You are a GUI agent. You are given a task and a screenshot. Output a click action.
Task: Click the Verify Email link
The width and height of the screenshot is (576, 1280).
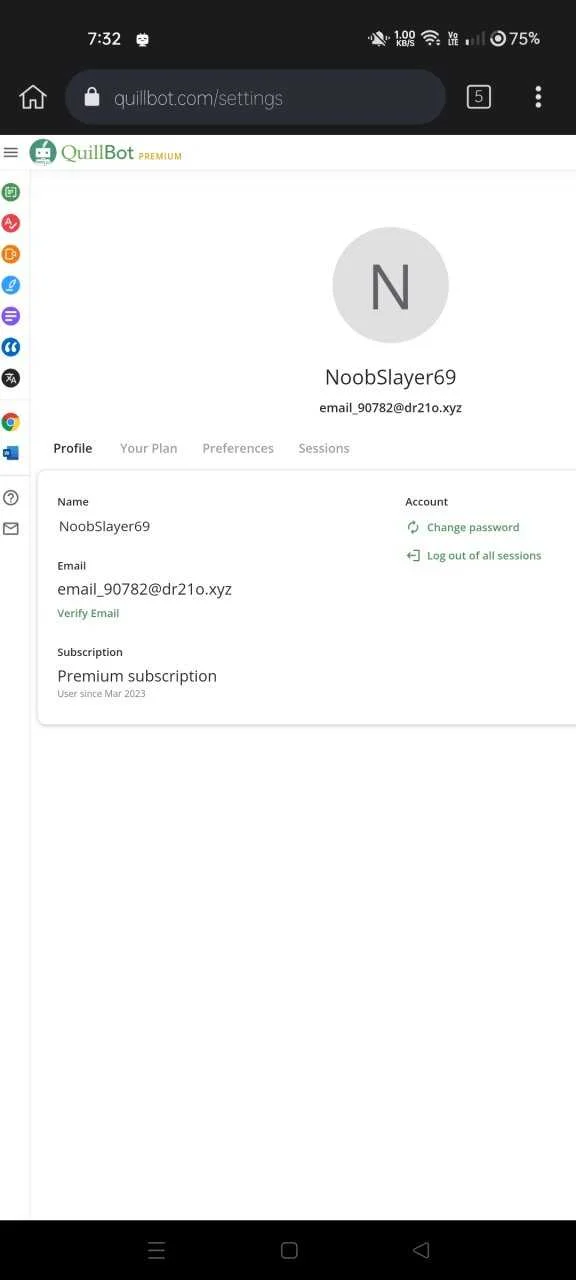click(88, 613)
